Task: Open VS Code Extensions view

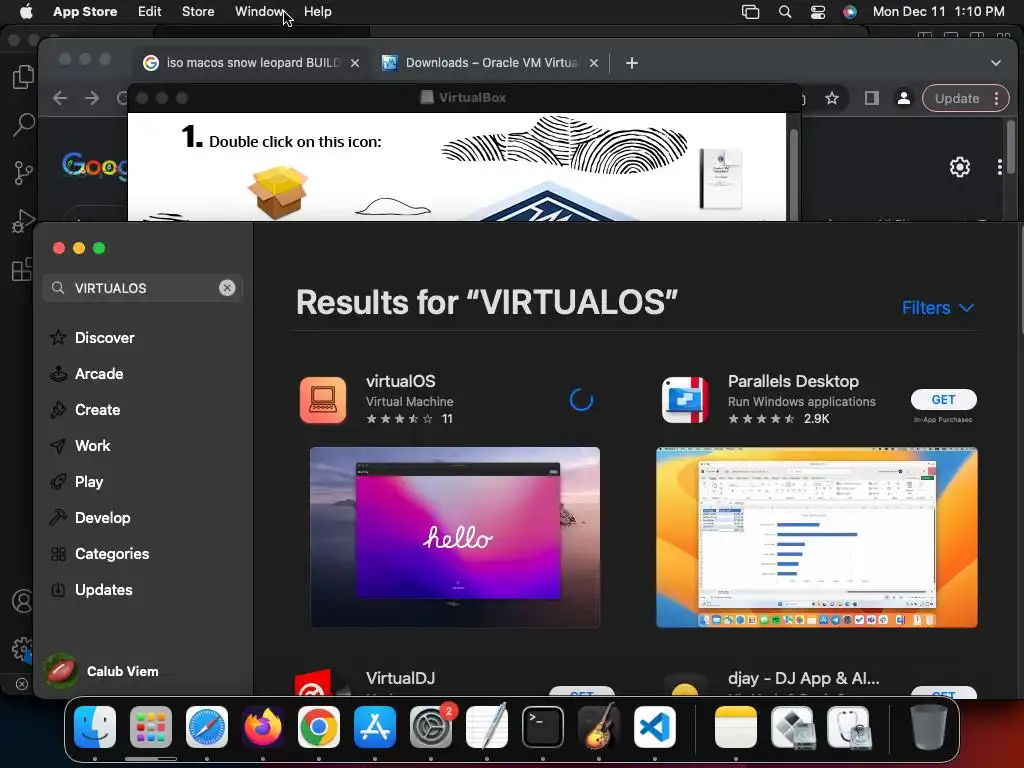Action: 22,269
